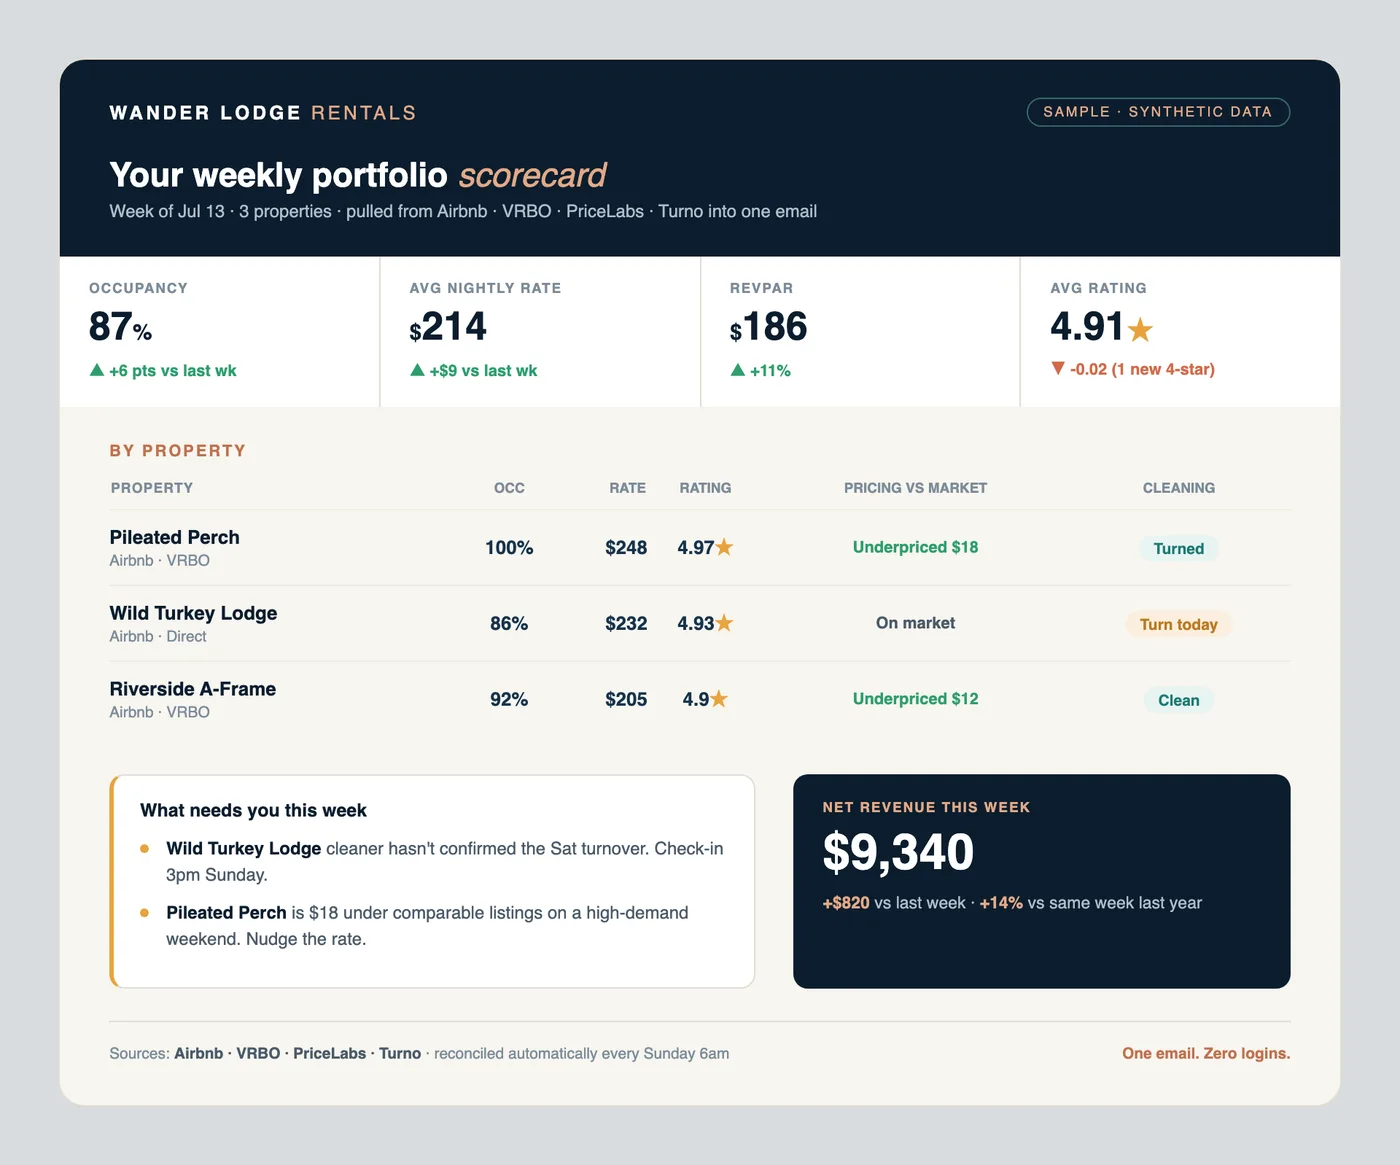1400x1165 pixels.
Task: Click the RATING column header
Action: pos(705,488)
